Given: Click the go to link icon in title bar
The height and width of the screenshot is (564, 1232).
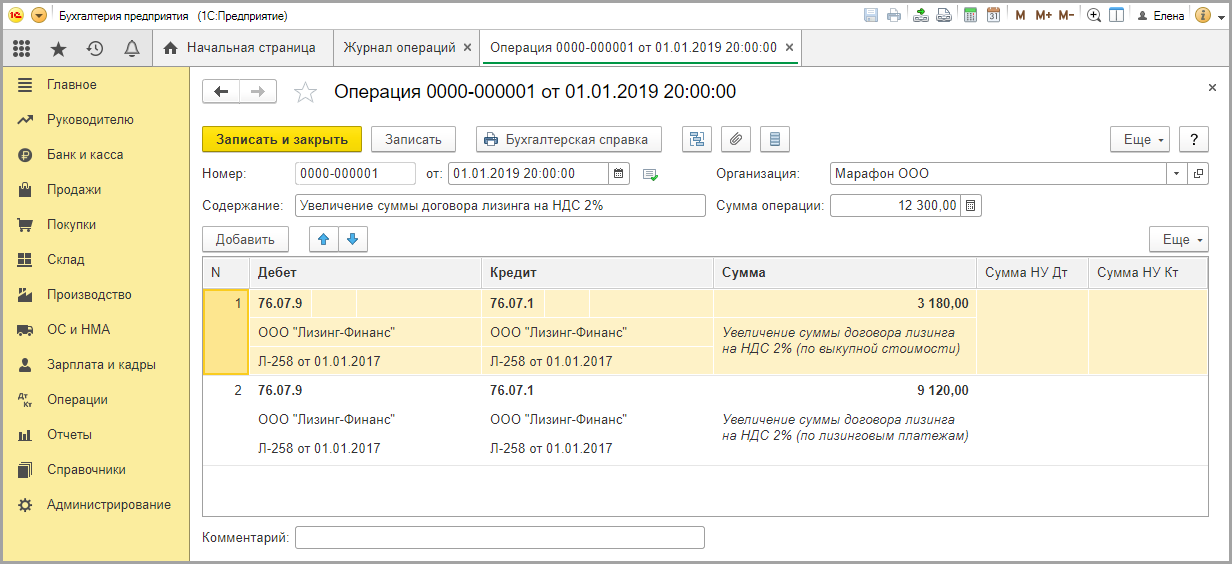Looking at the screenshot, I should click(943, 15).
